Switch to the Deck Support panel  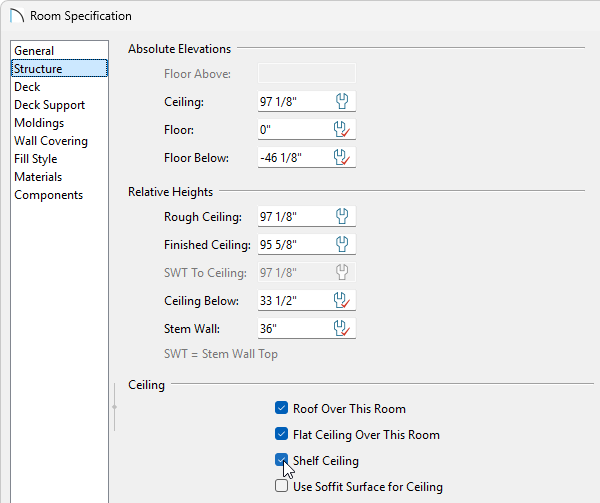(59, 105)
